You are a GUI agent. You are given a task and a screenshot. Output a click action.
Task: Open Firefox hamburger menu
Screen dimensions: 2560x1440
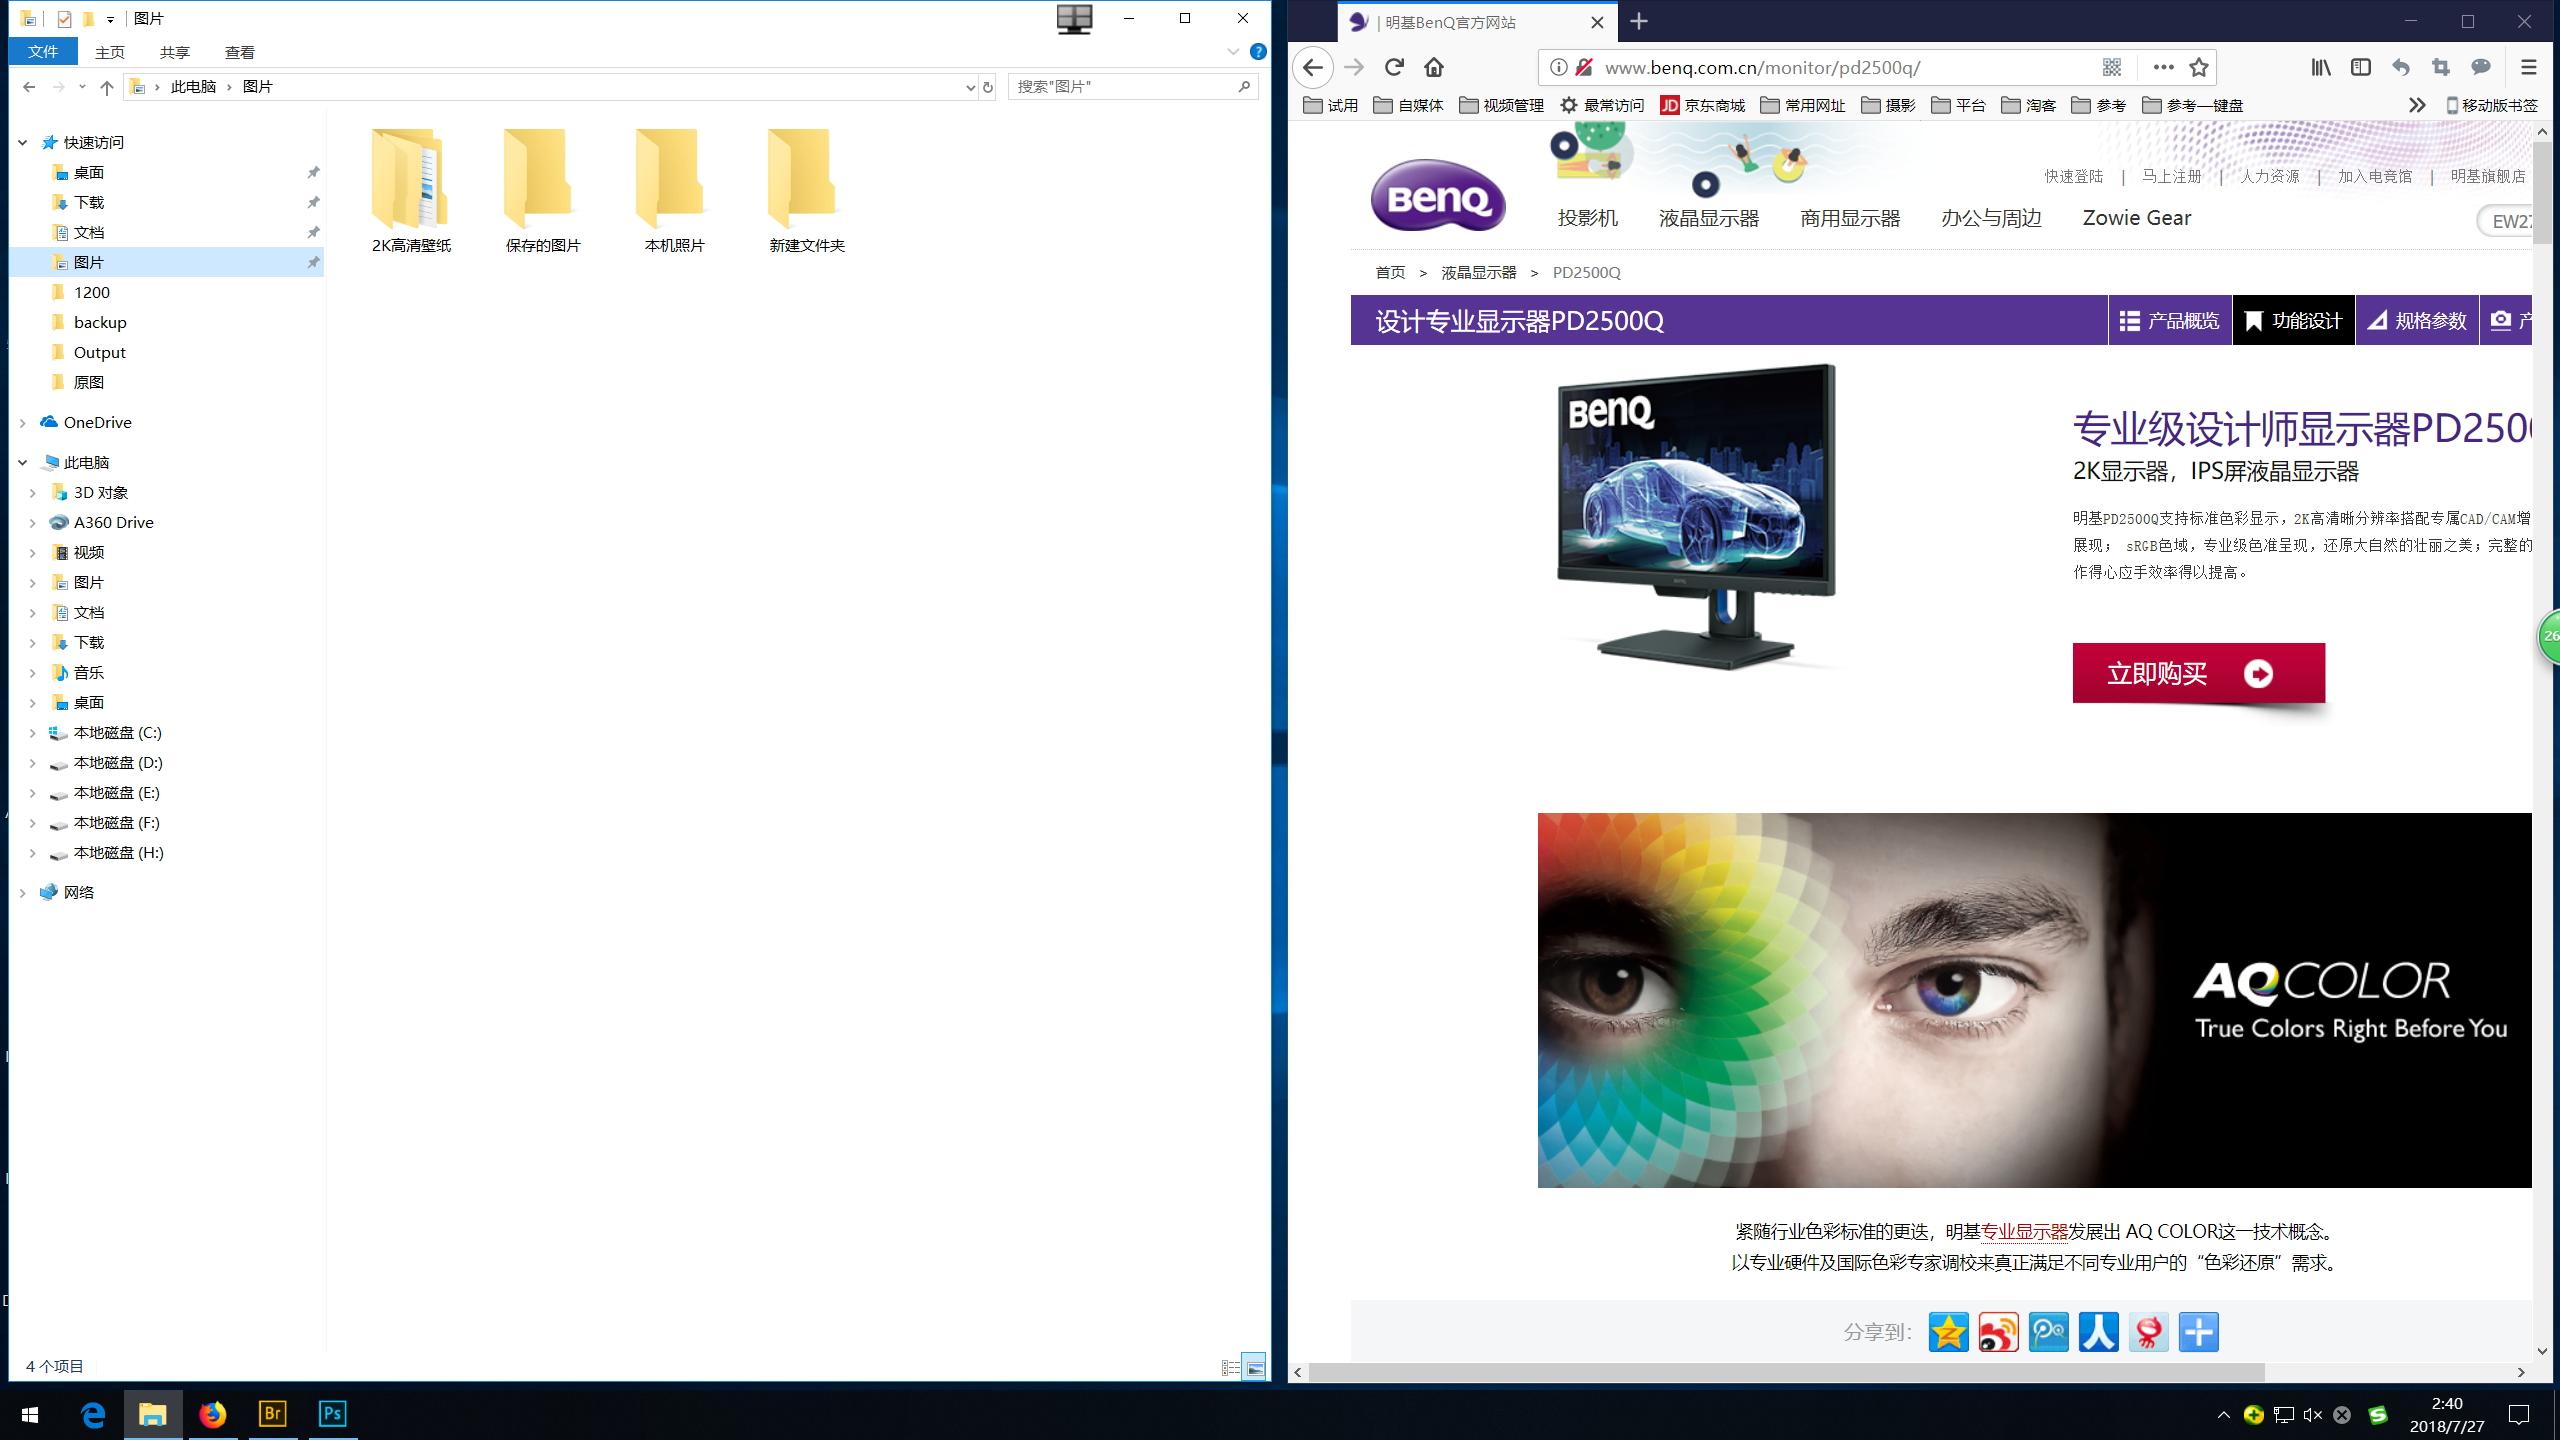click(2529, 67)
